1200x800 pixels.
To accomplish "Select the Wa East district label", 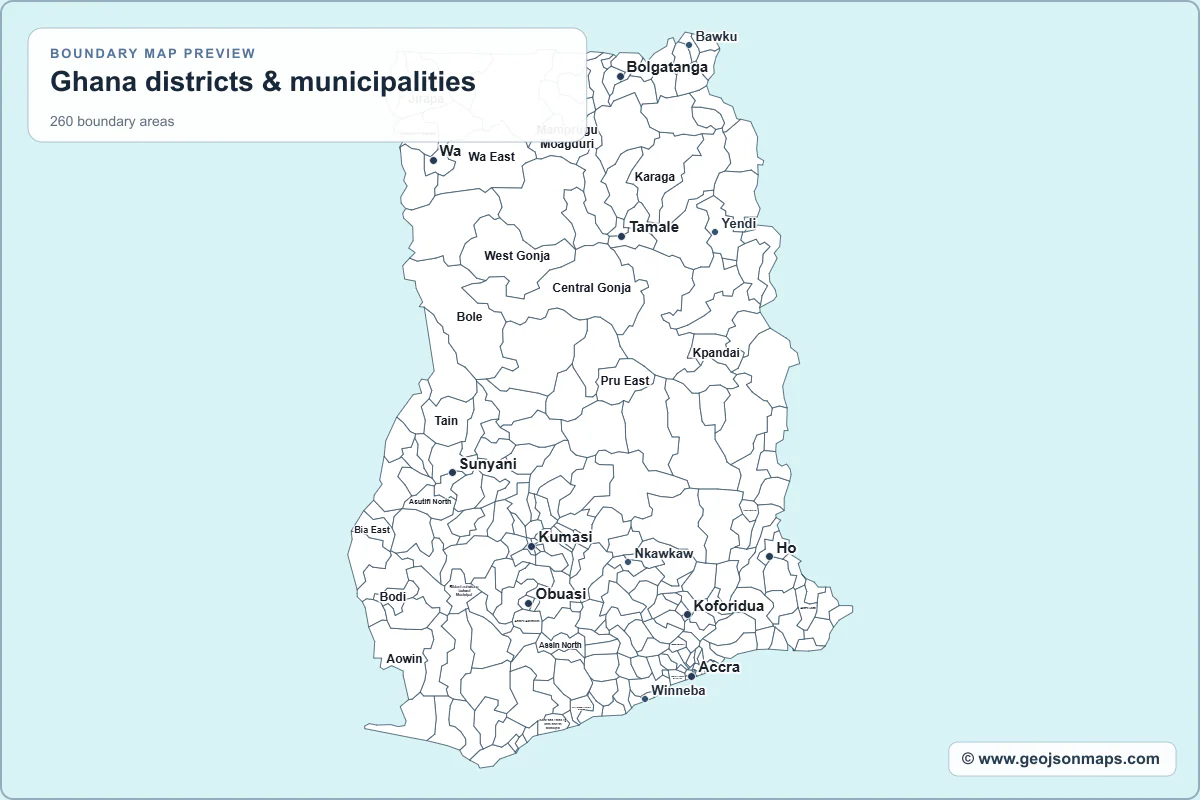I will [x=492, y=157].
